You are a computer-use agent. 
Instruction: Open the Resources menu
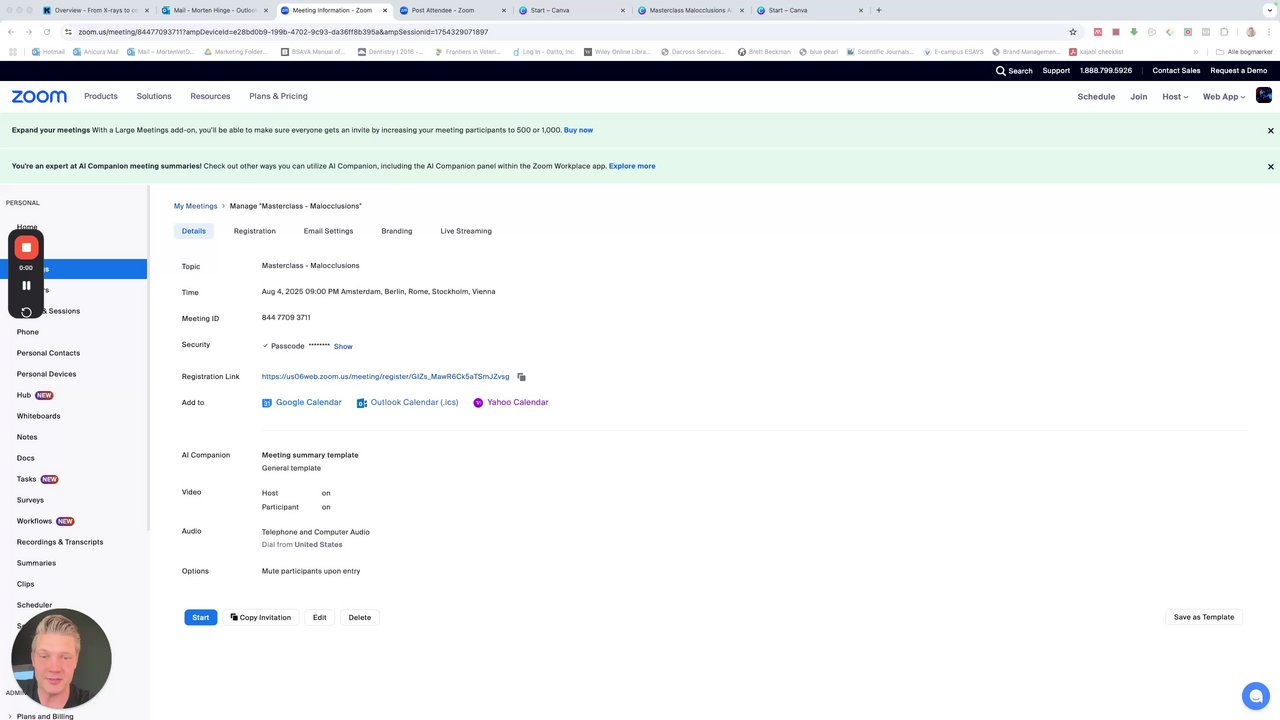[210, 96]
